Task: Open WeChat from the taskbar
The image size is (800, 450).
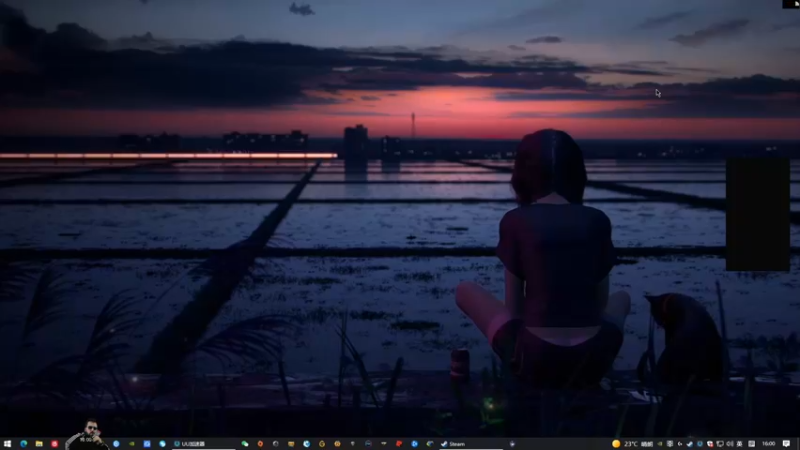Action: click(x=245, y=444)
